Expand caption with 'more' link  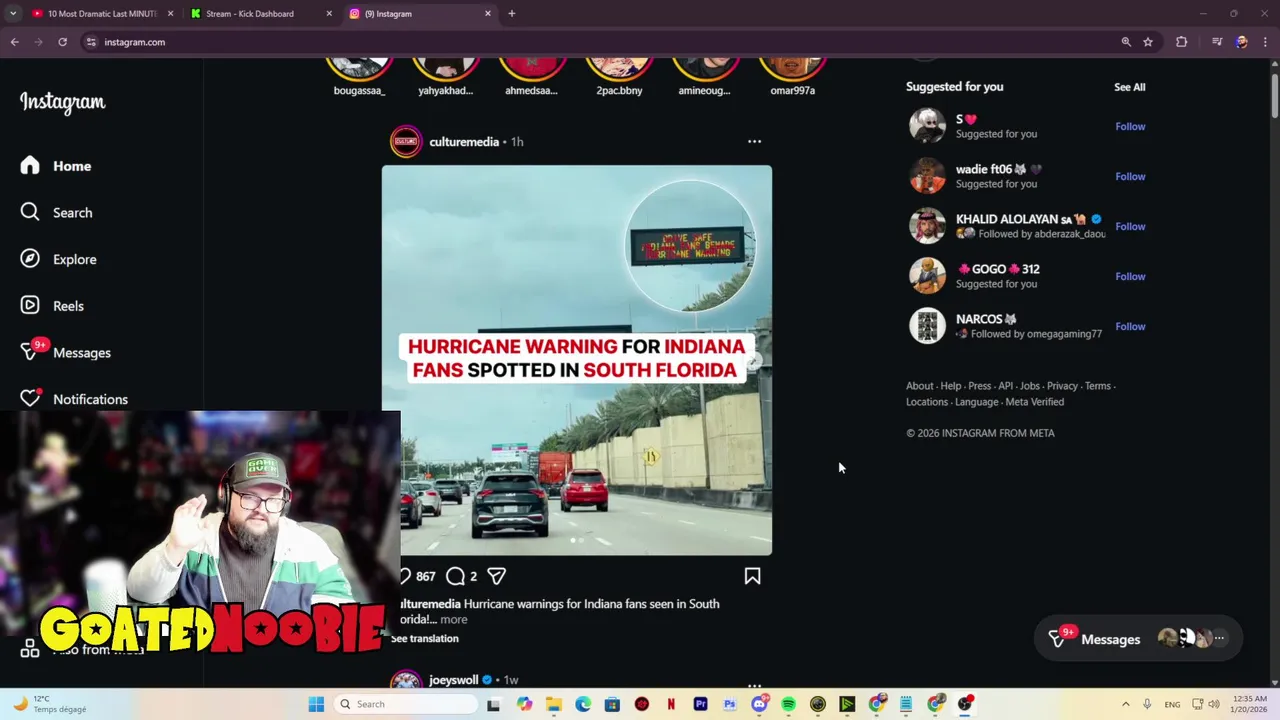pos(454,619)
